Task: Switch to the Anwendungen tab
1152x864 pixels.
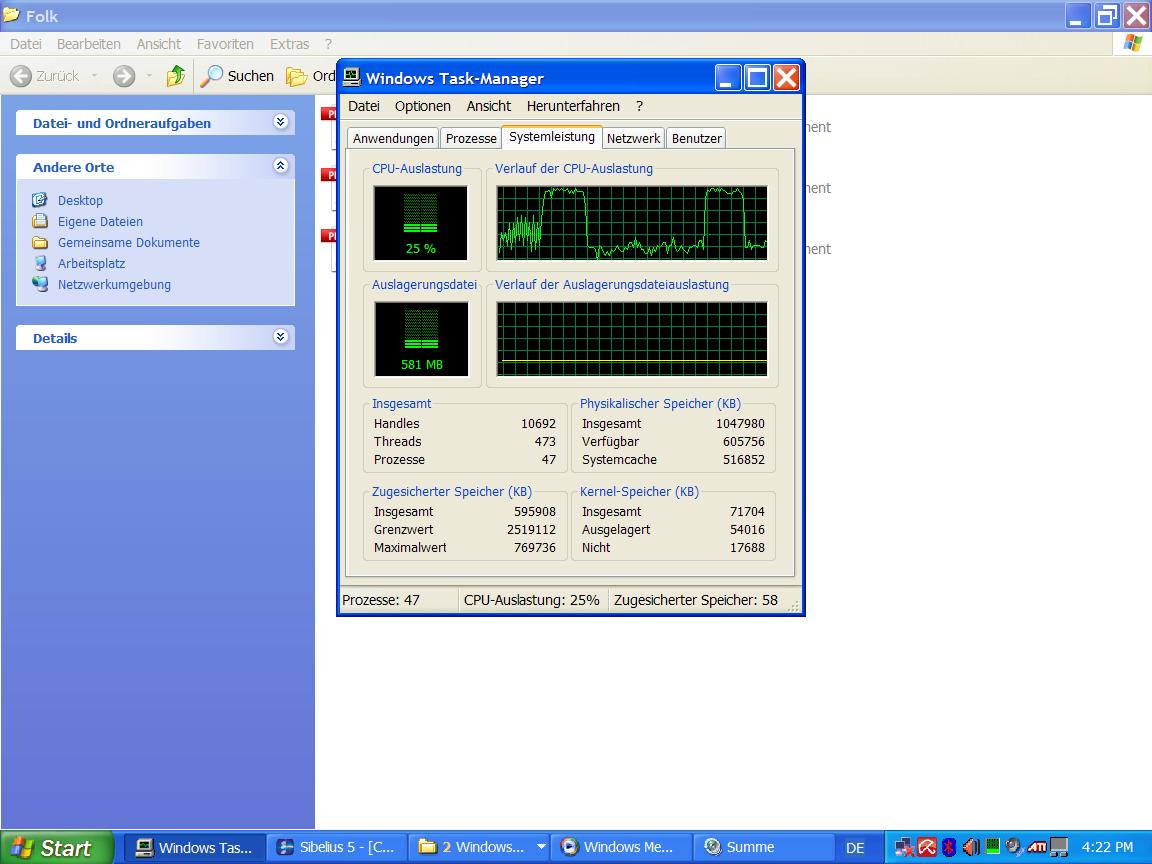Action: click(x=393, y=138)
